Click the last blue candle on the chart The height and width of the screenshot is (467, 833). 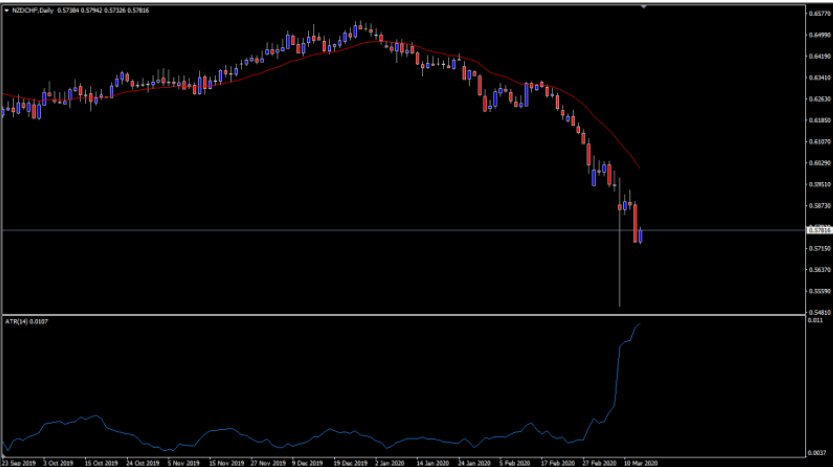(x=640, y=236)
